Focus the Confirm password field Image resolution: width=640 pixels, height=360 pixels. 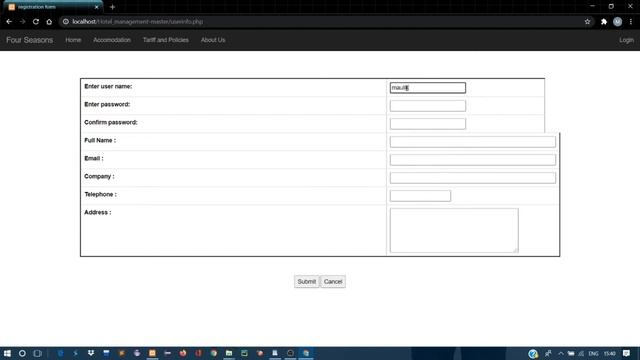click(x=428, y=124)
